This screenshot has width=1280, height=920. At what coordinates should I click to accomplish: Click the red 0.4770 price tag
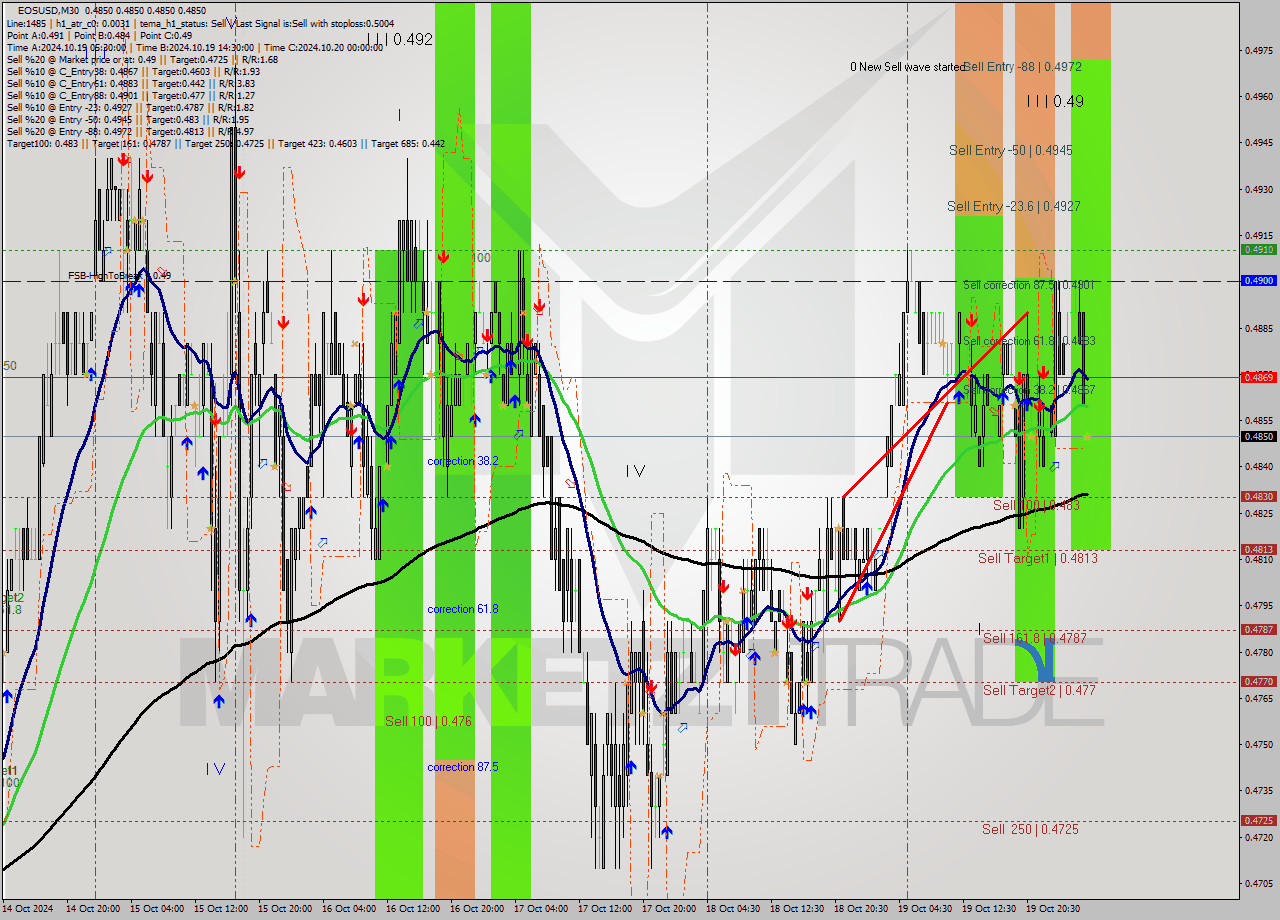1258,681
